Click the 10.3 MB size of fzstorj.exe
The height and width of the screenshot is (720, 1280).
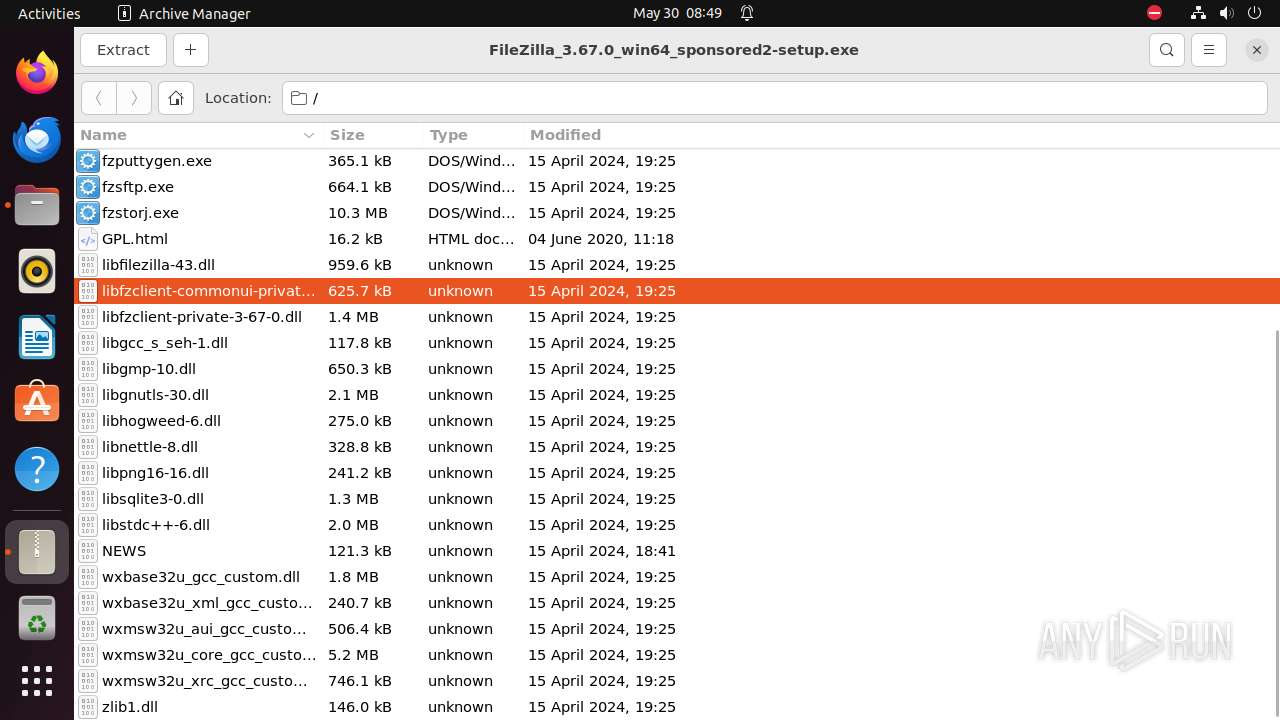pos(357,213)
